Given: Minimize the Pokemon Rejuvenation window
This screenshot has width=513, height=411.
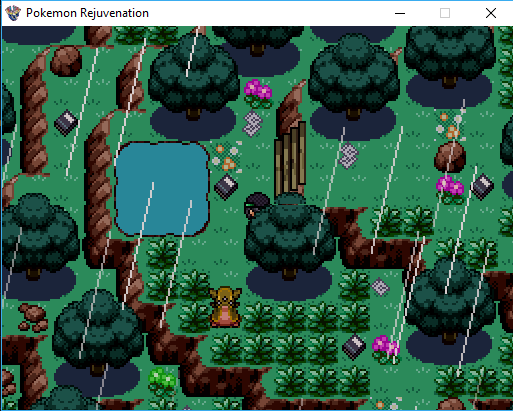Looking at the screenshot, I should point(400,13).
